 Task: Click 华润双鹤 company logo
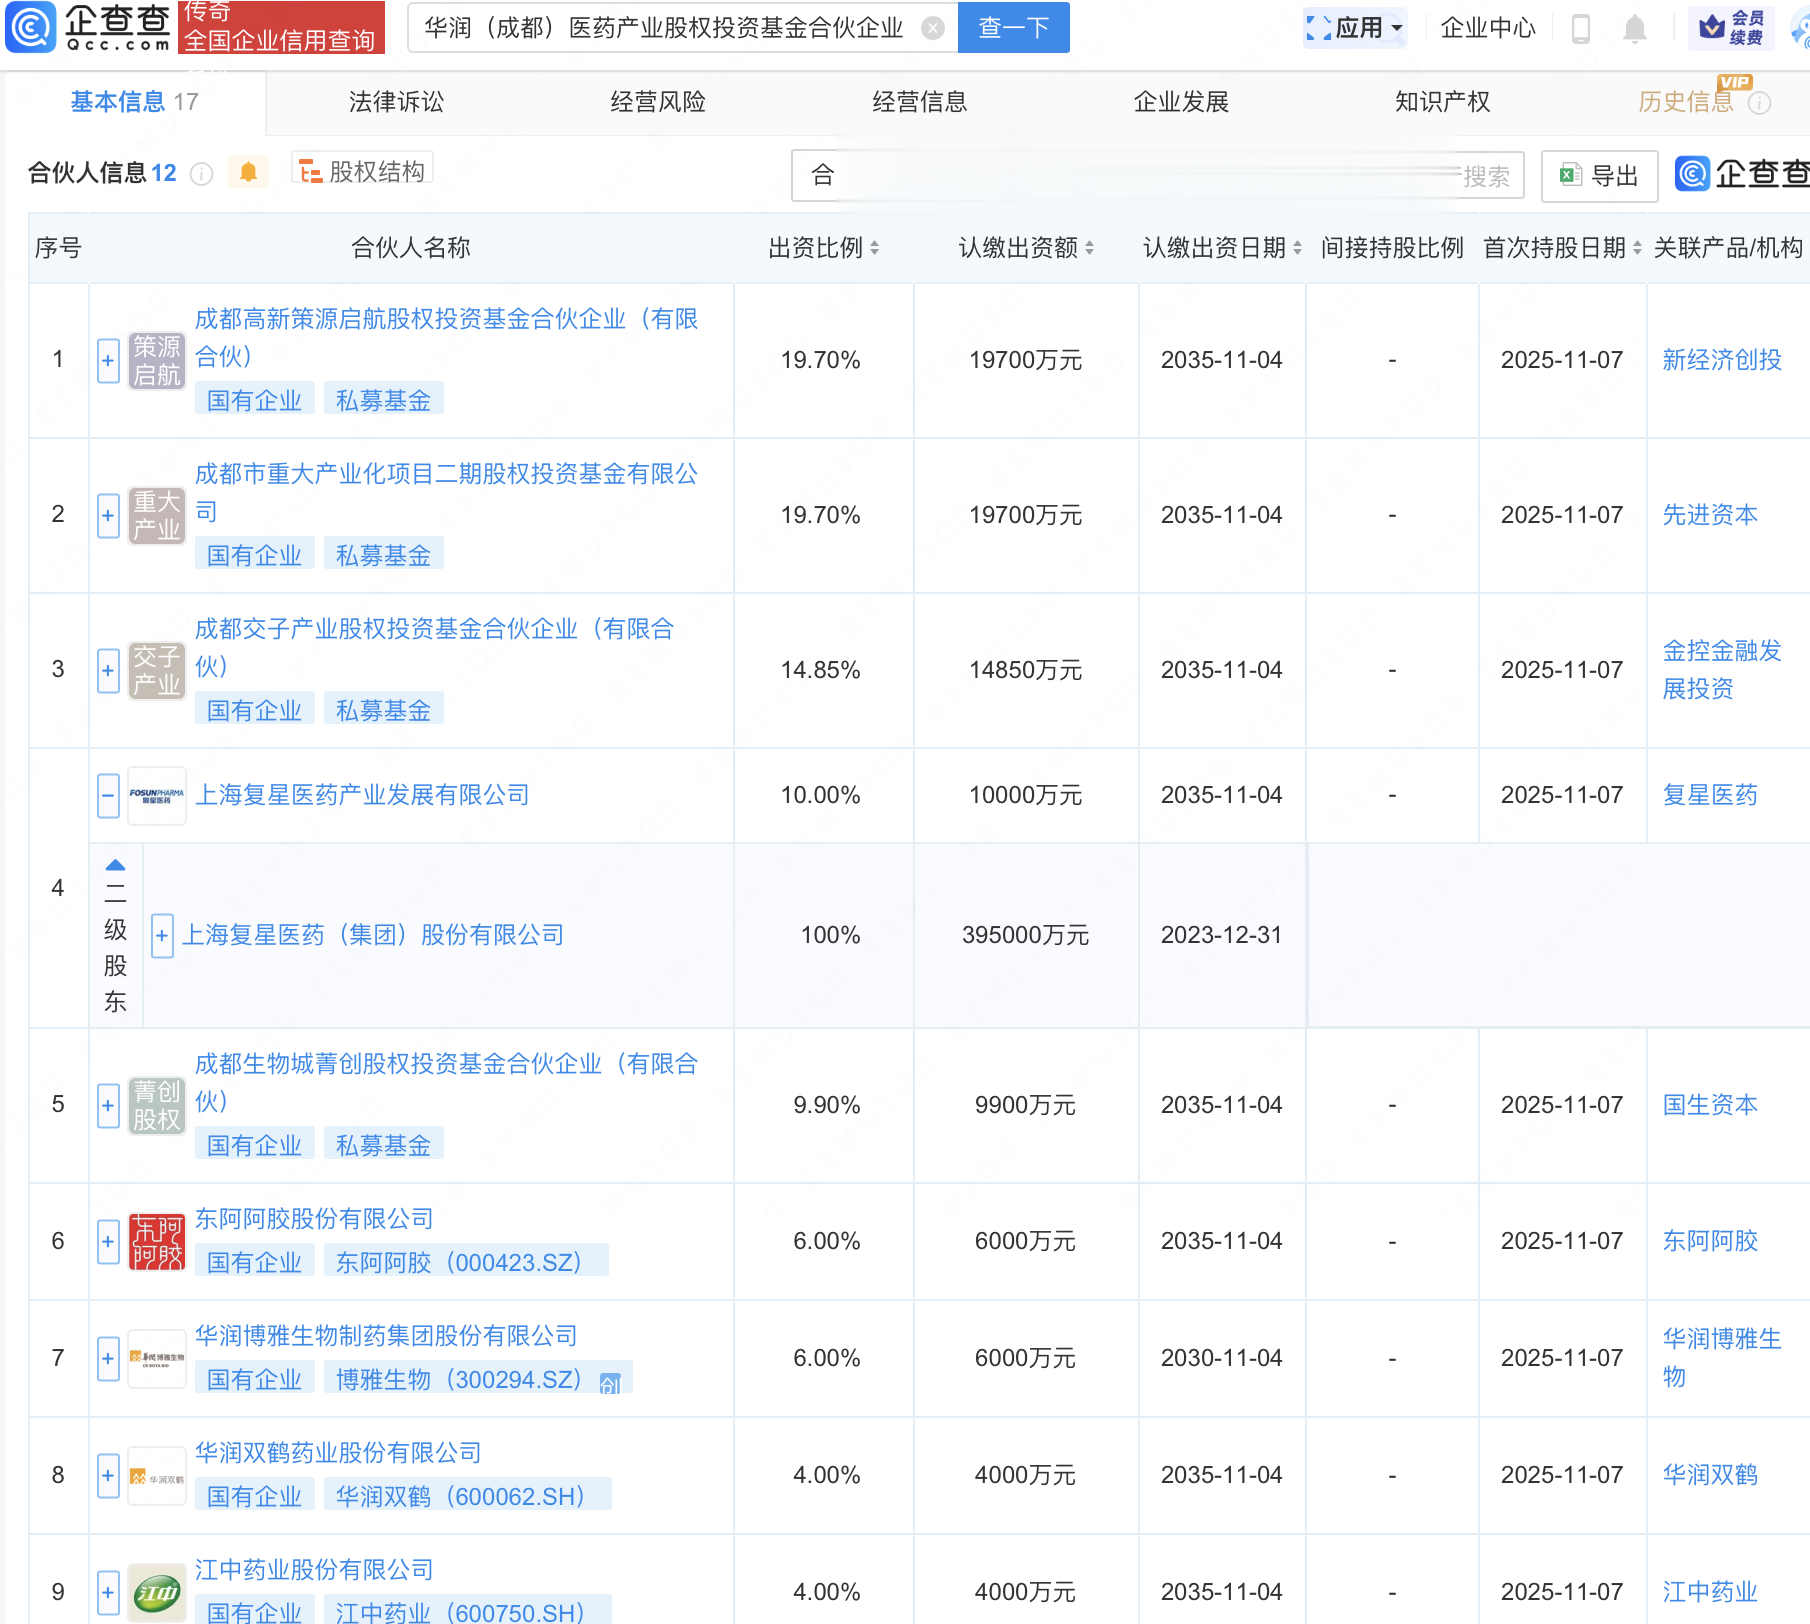point(157,1476)
